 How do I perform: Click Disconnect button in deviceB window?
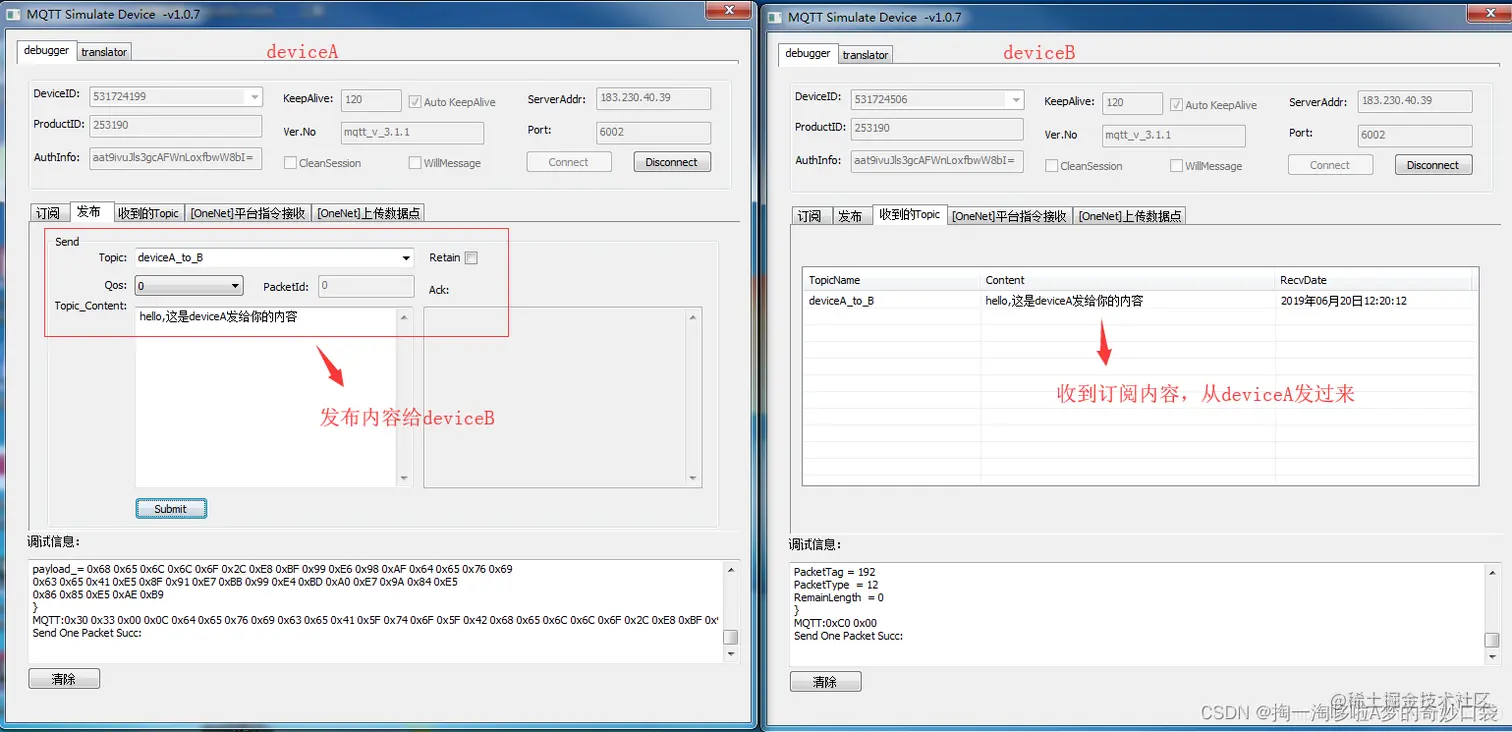[x=1433, y=165]
